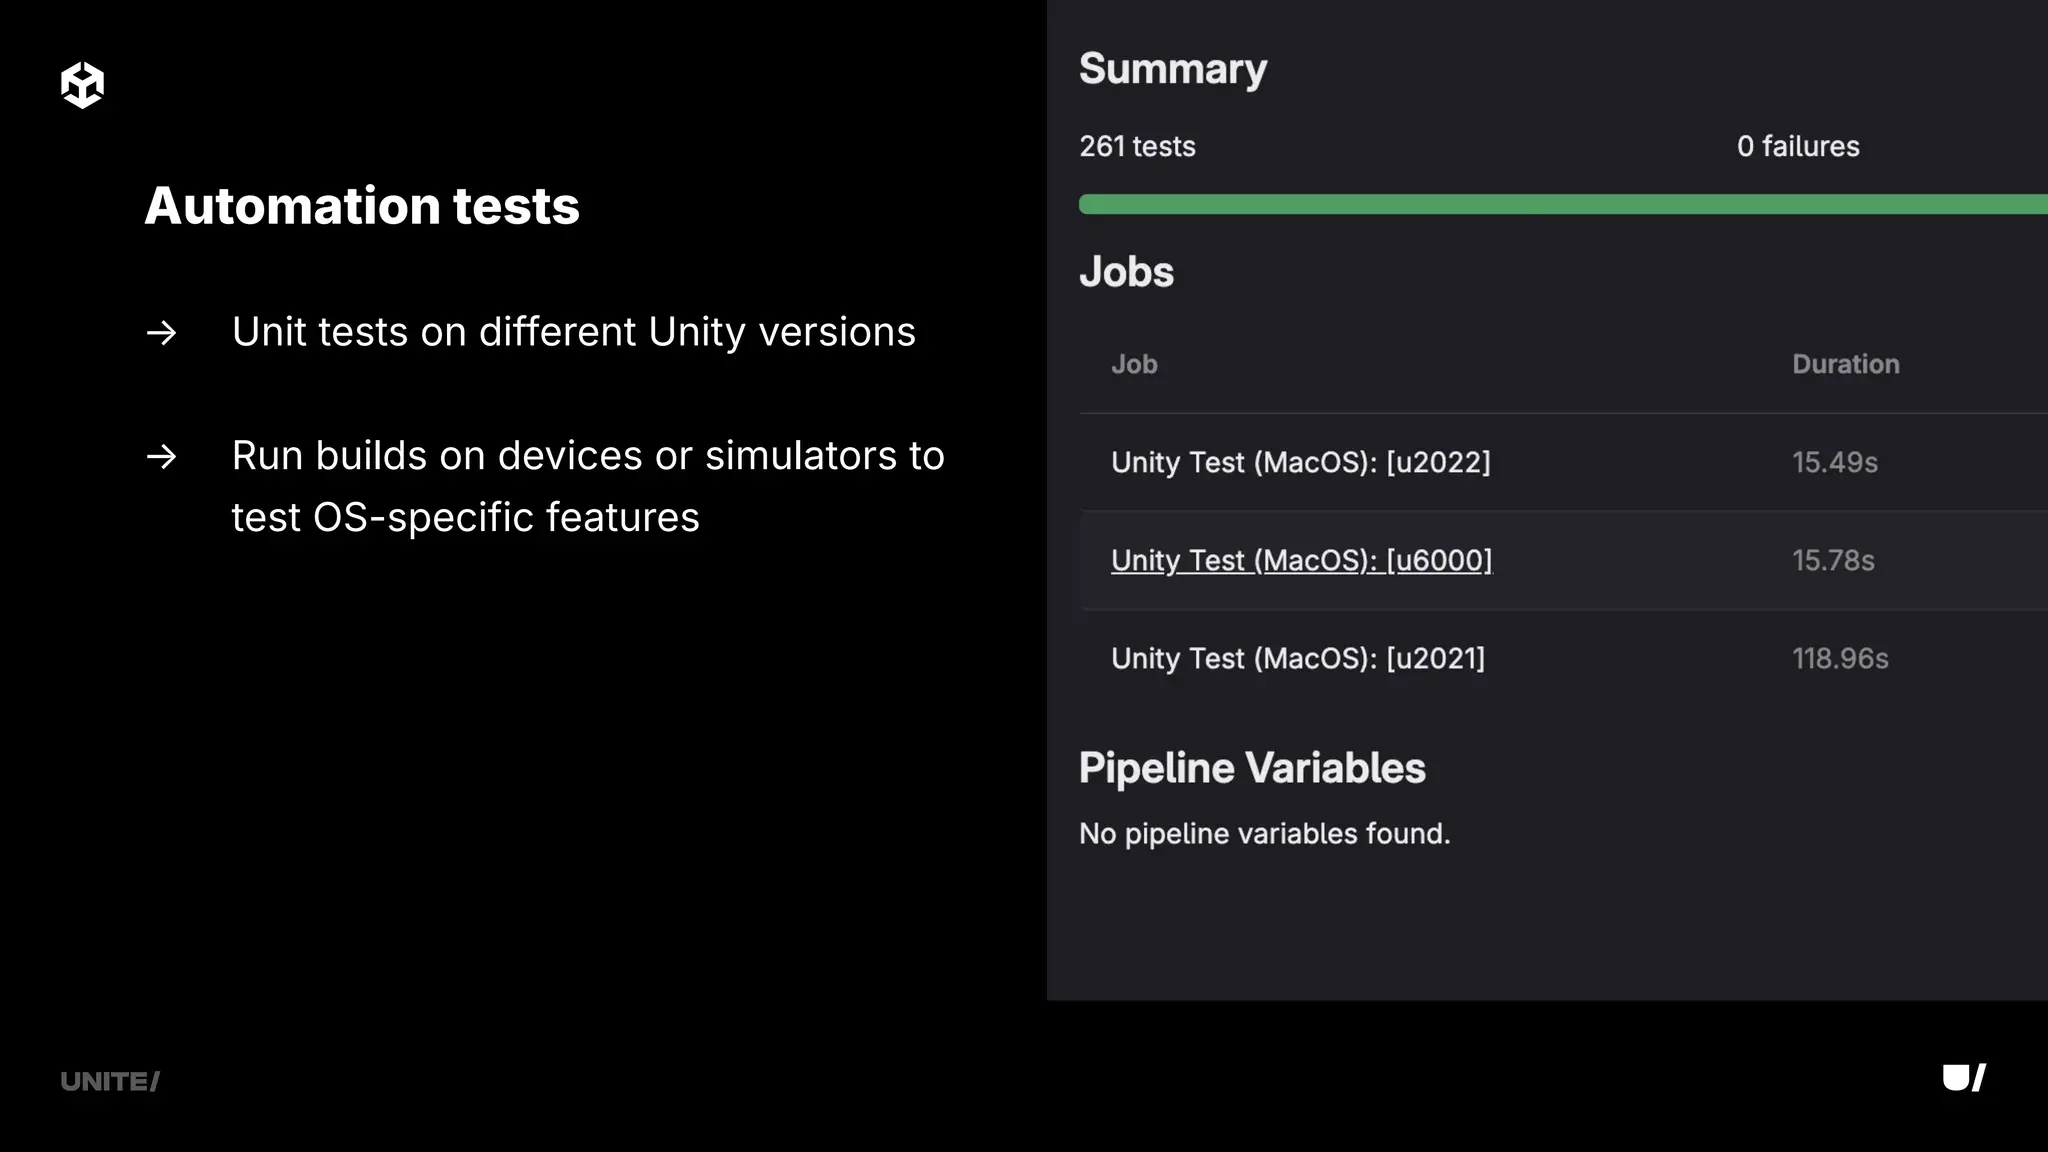This screenshot has height=1152, width=2048.
Task: Click the UNITE/ wordmark in the footer
Action: coord(110,1081)
